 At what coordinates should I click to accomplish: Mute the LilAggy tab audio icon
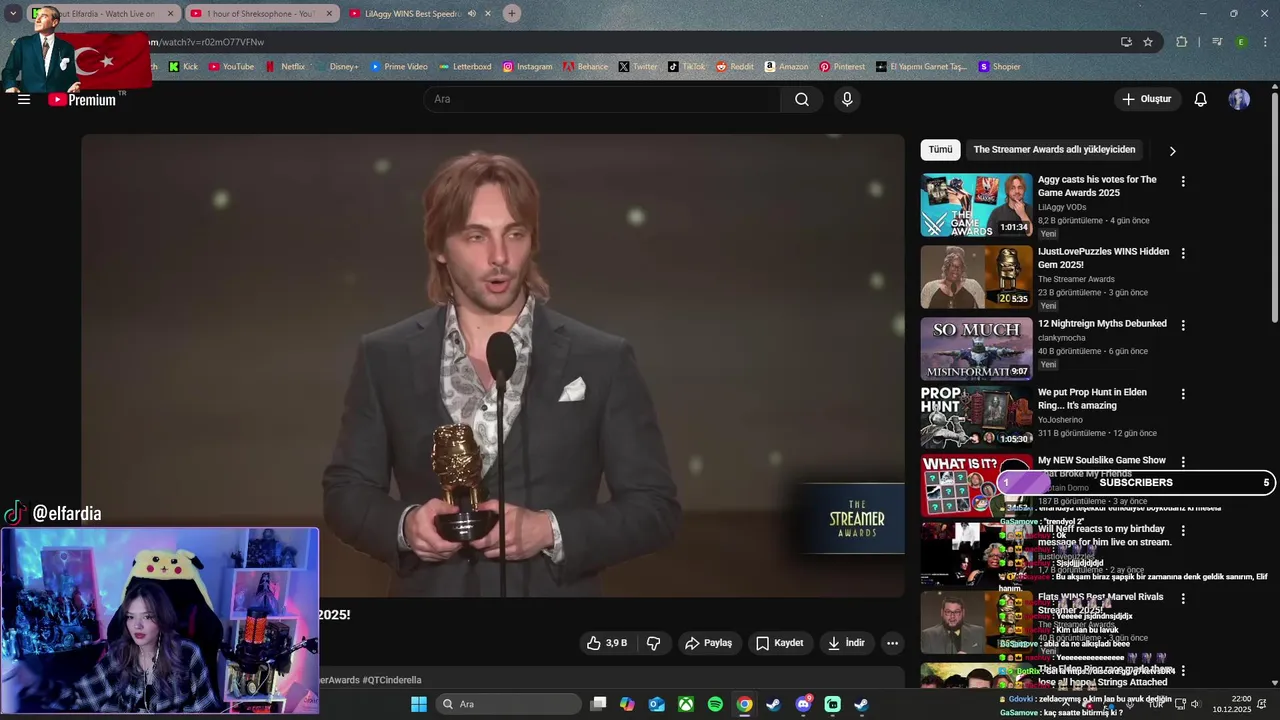pyautogui.click(x=471, y=14)
